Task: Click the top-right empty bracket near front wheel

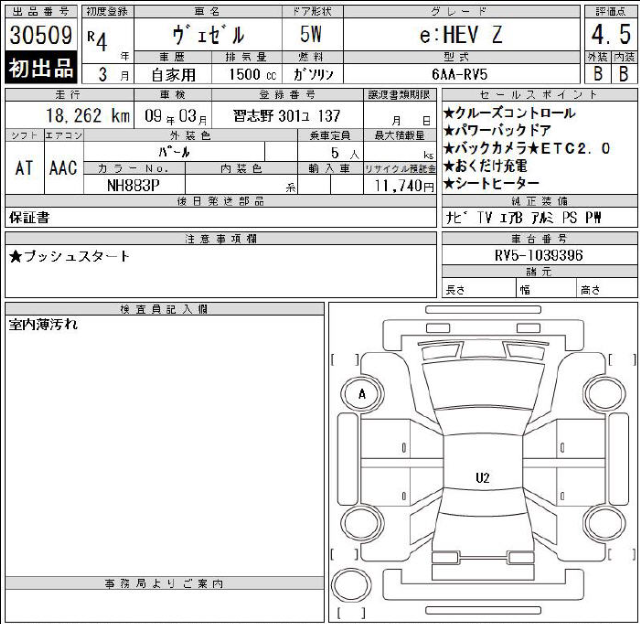Action: pyautogui.click(x=624, y=360)
